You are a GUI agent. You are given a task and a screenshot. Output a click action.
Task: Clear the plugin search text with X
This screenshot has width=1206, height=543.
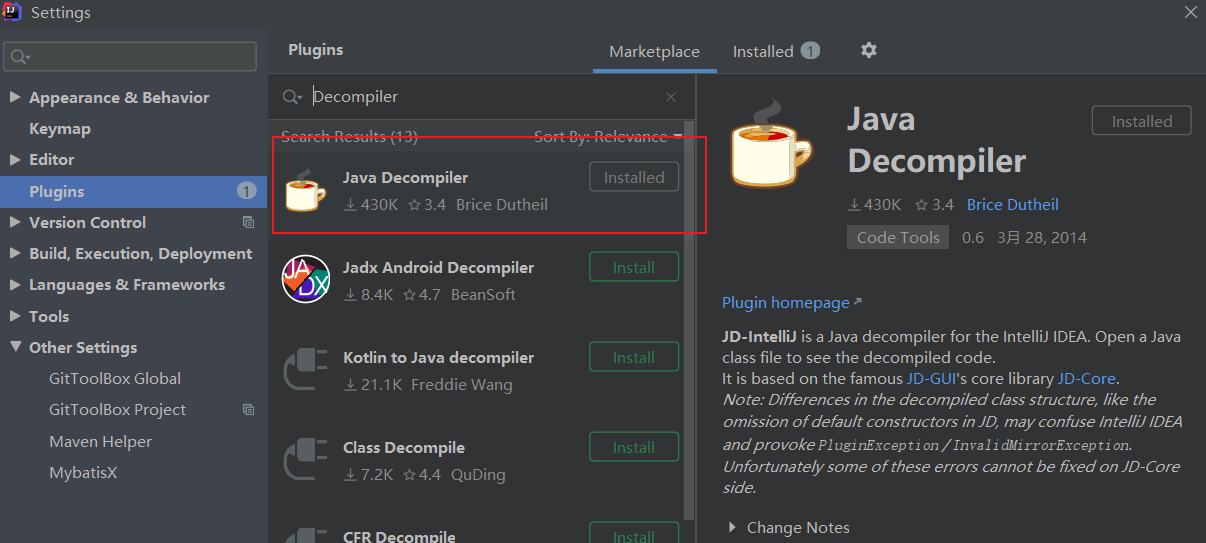[671, 97]
